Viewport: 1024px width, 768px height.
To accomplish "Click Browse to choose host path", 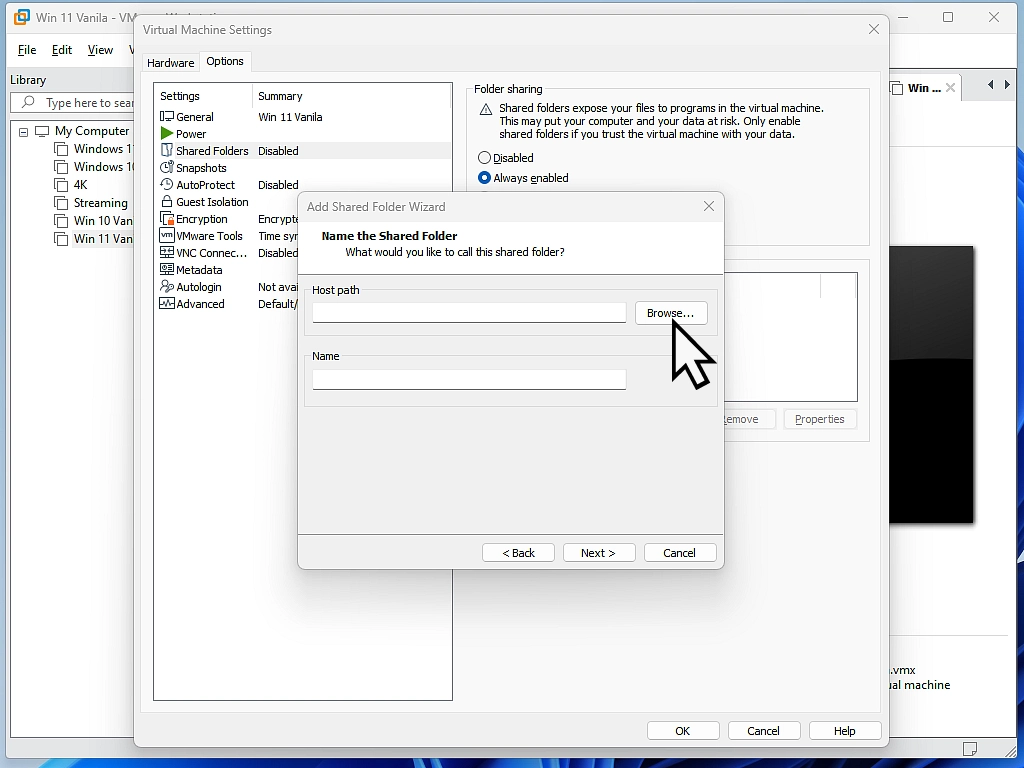I will 671,313.
